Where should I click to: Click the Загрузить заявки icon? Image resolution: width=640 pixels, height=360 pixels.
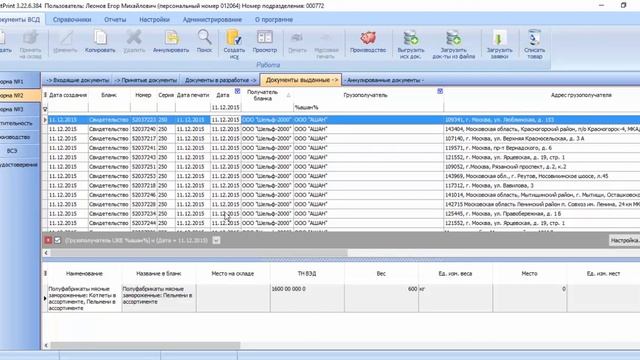tap(499, 38)
